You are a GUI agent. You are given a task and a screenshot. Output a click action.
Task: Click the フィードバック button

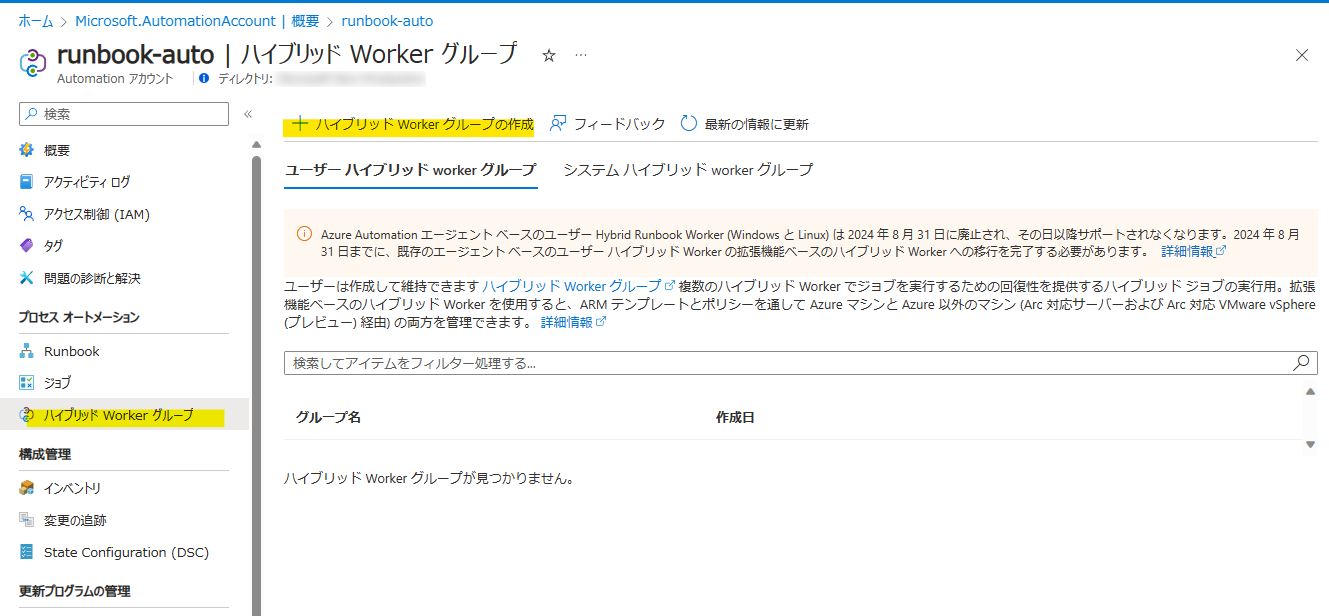(607, 124)
